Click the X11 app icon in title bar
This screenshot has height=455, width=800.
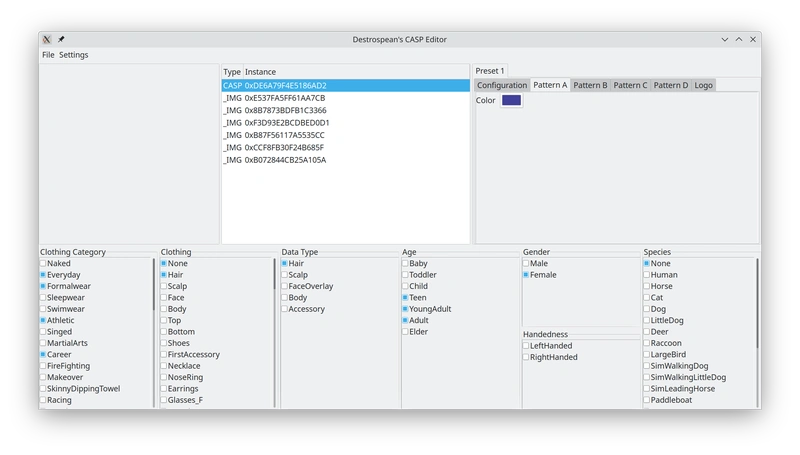click(47, 39)
